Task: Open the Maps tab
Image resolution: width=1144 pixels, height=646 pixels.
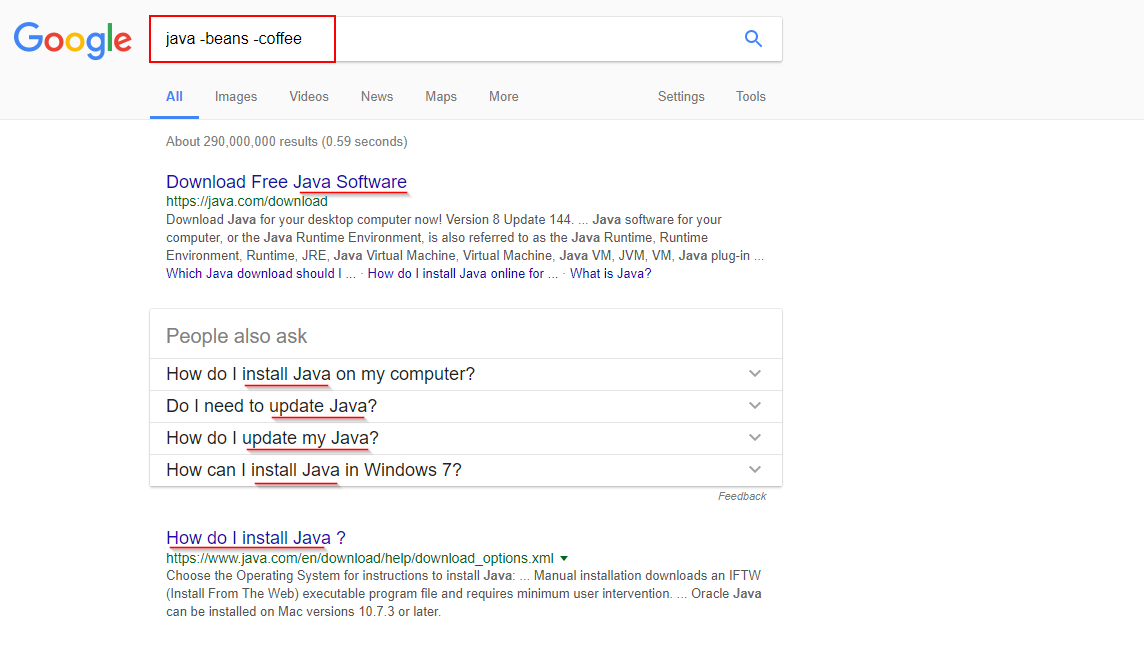Action: coord(441,96)
